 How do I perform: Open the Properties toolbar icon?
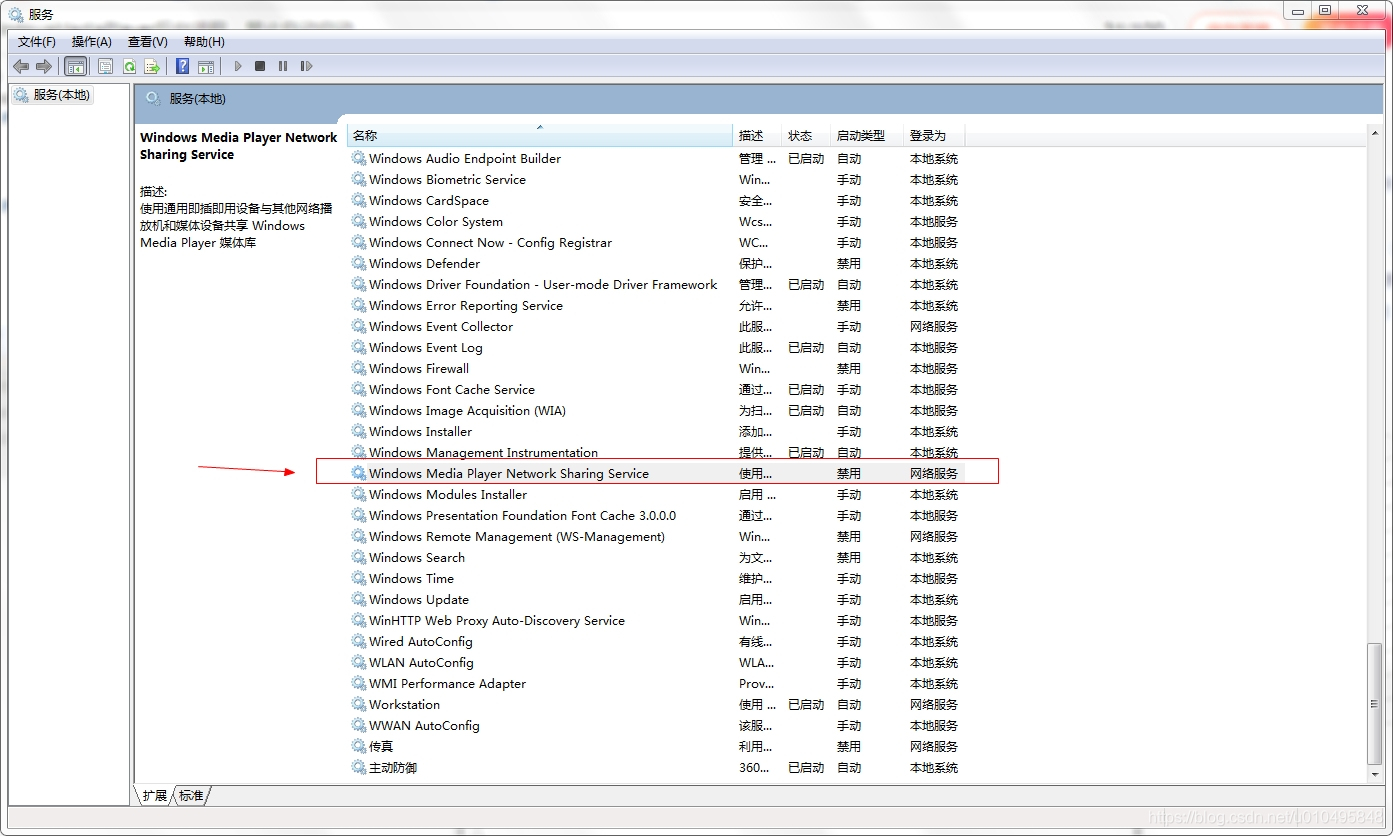pyautogui.click(x=105, y=66)
